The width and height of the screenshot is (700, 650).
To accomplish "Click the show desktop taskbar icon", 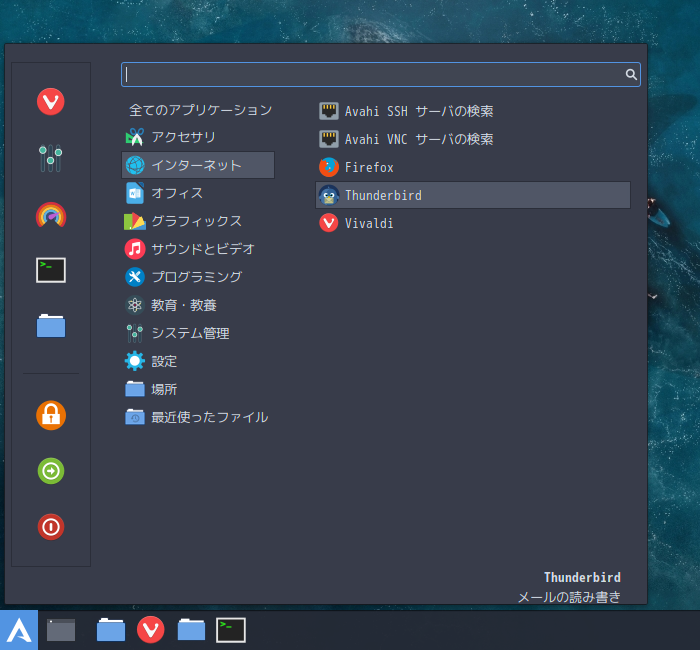I will tap(61, 630).
